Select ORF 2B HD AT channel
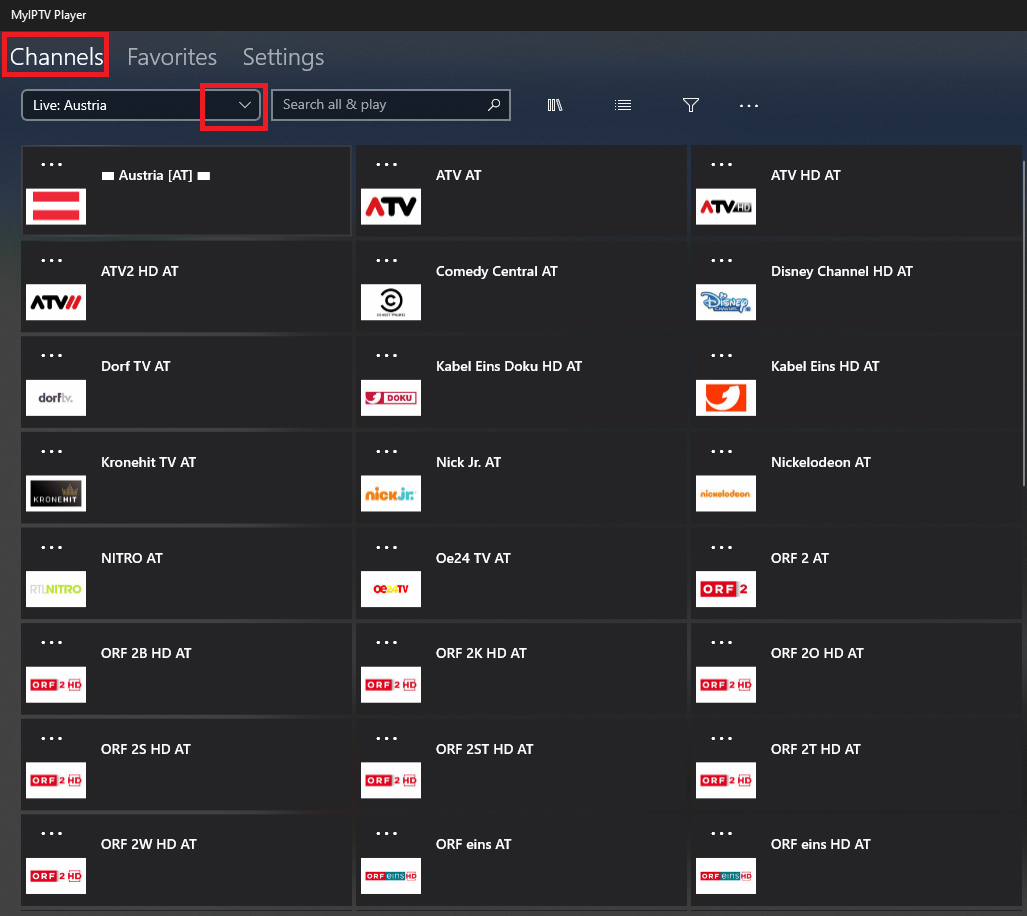 click(187, 669)
